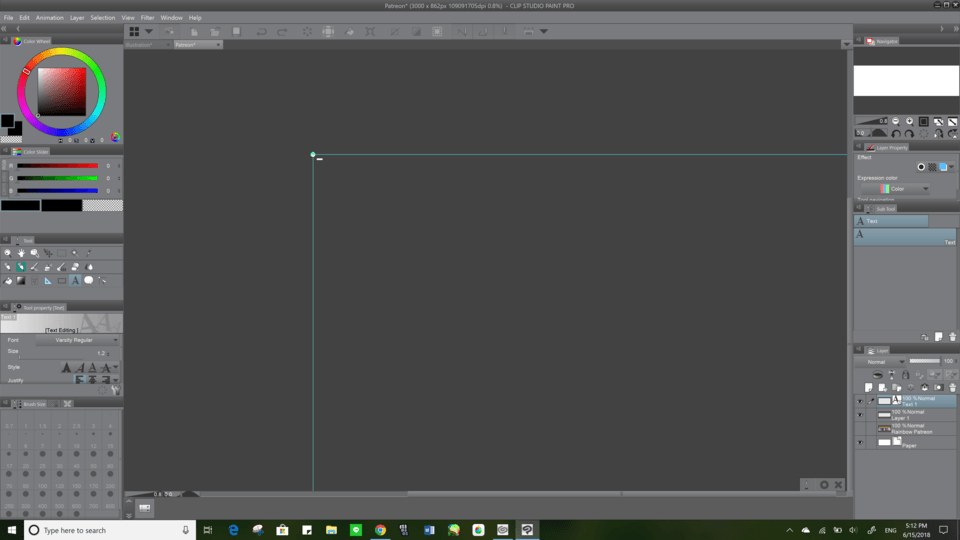This screenshot has height=540, width=960.
Task: Open Edit menu
Action: coord(24,18)
